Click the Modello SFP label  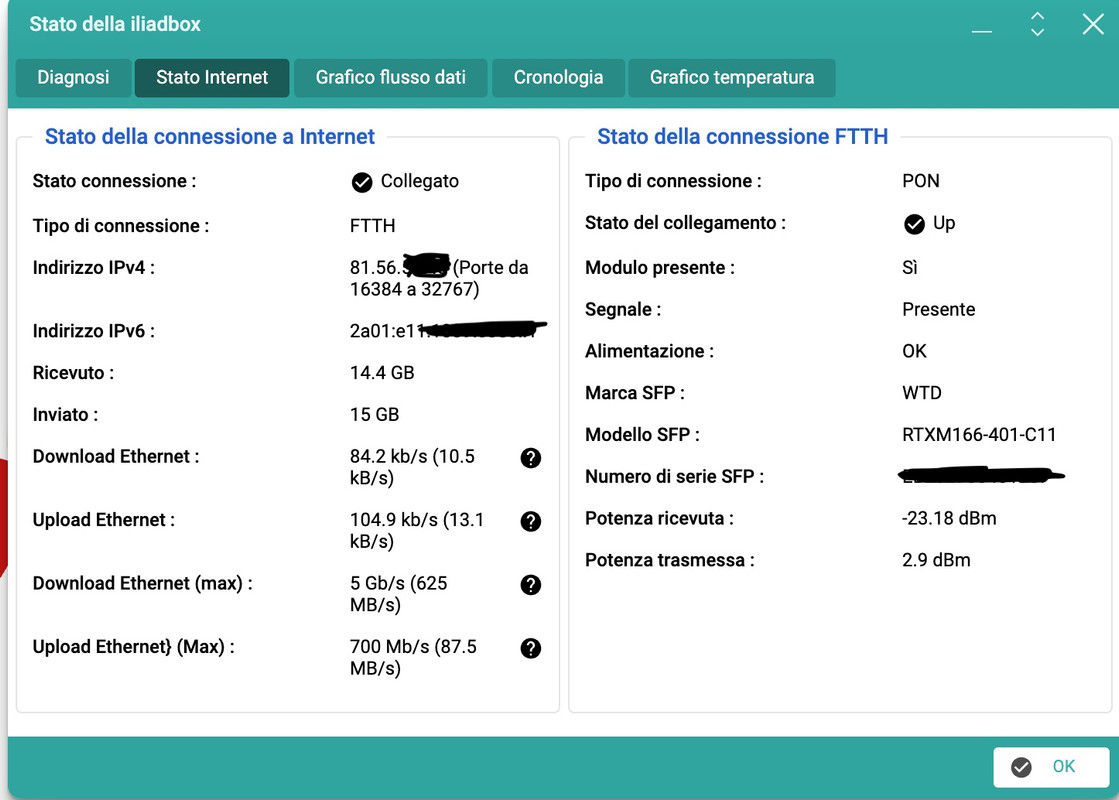[x=642, y=435]
